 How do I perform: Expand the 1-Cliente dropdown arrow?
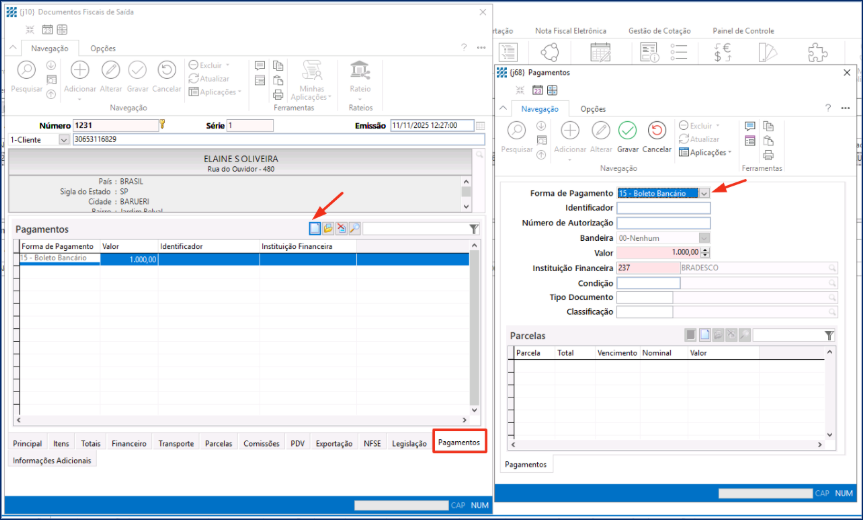tap(65, 139)
